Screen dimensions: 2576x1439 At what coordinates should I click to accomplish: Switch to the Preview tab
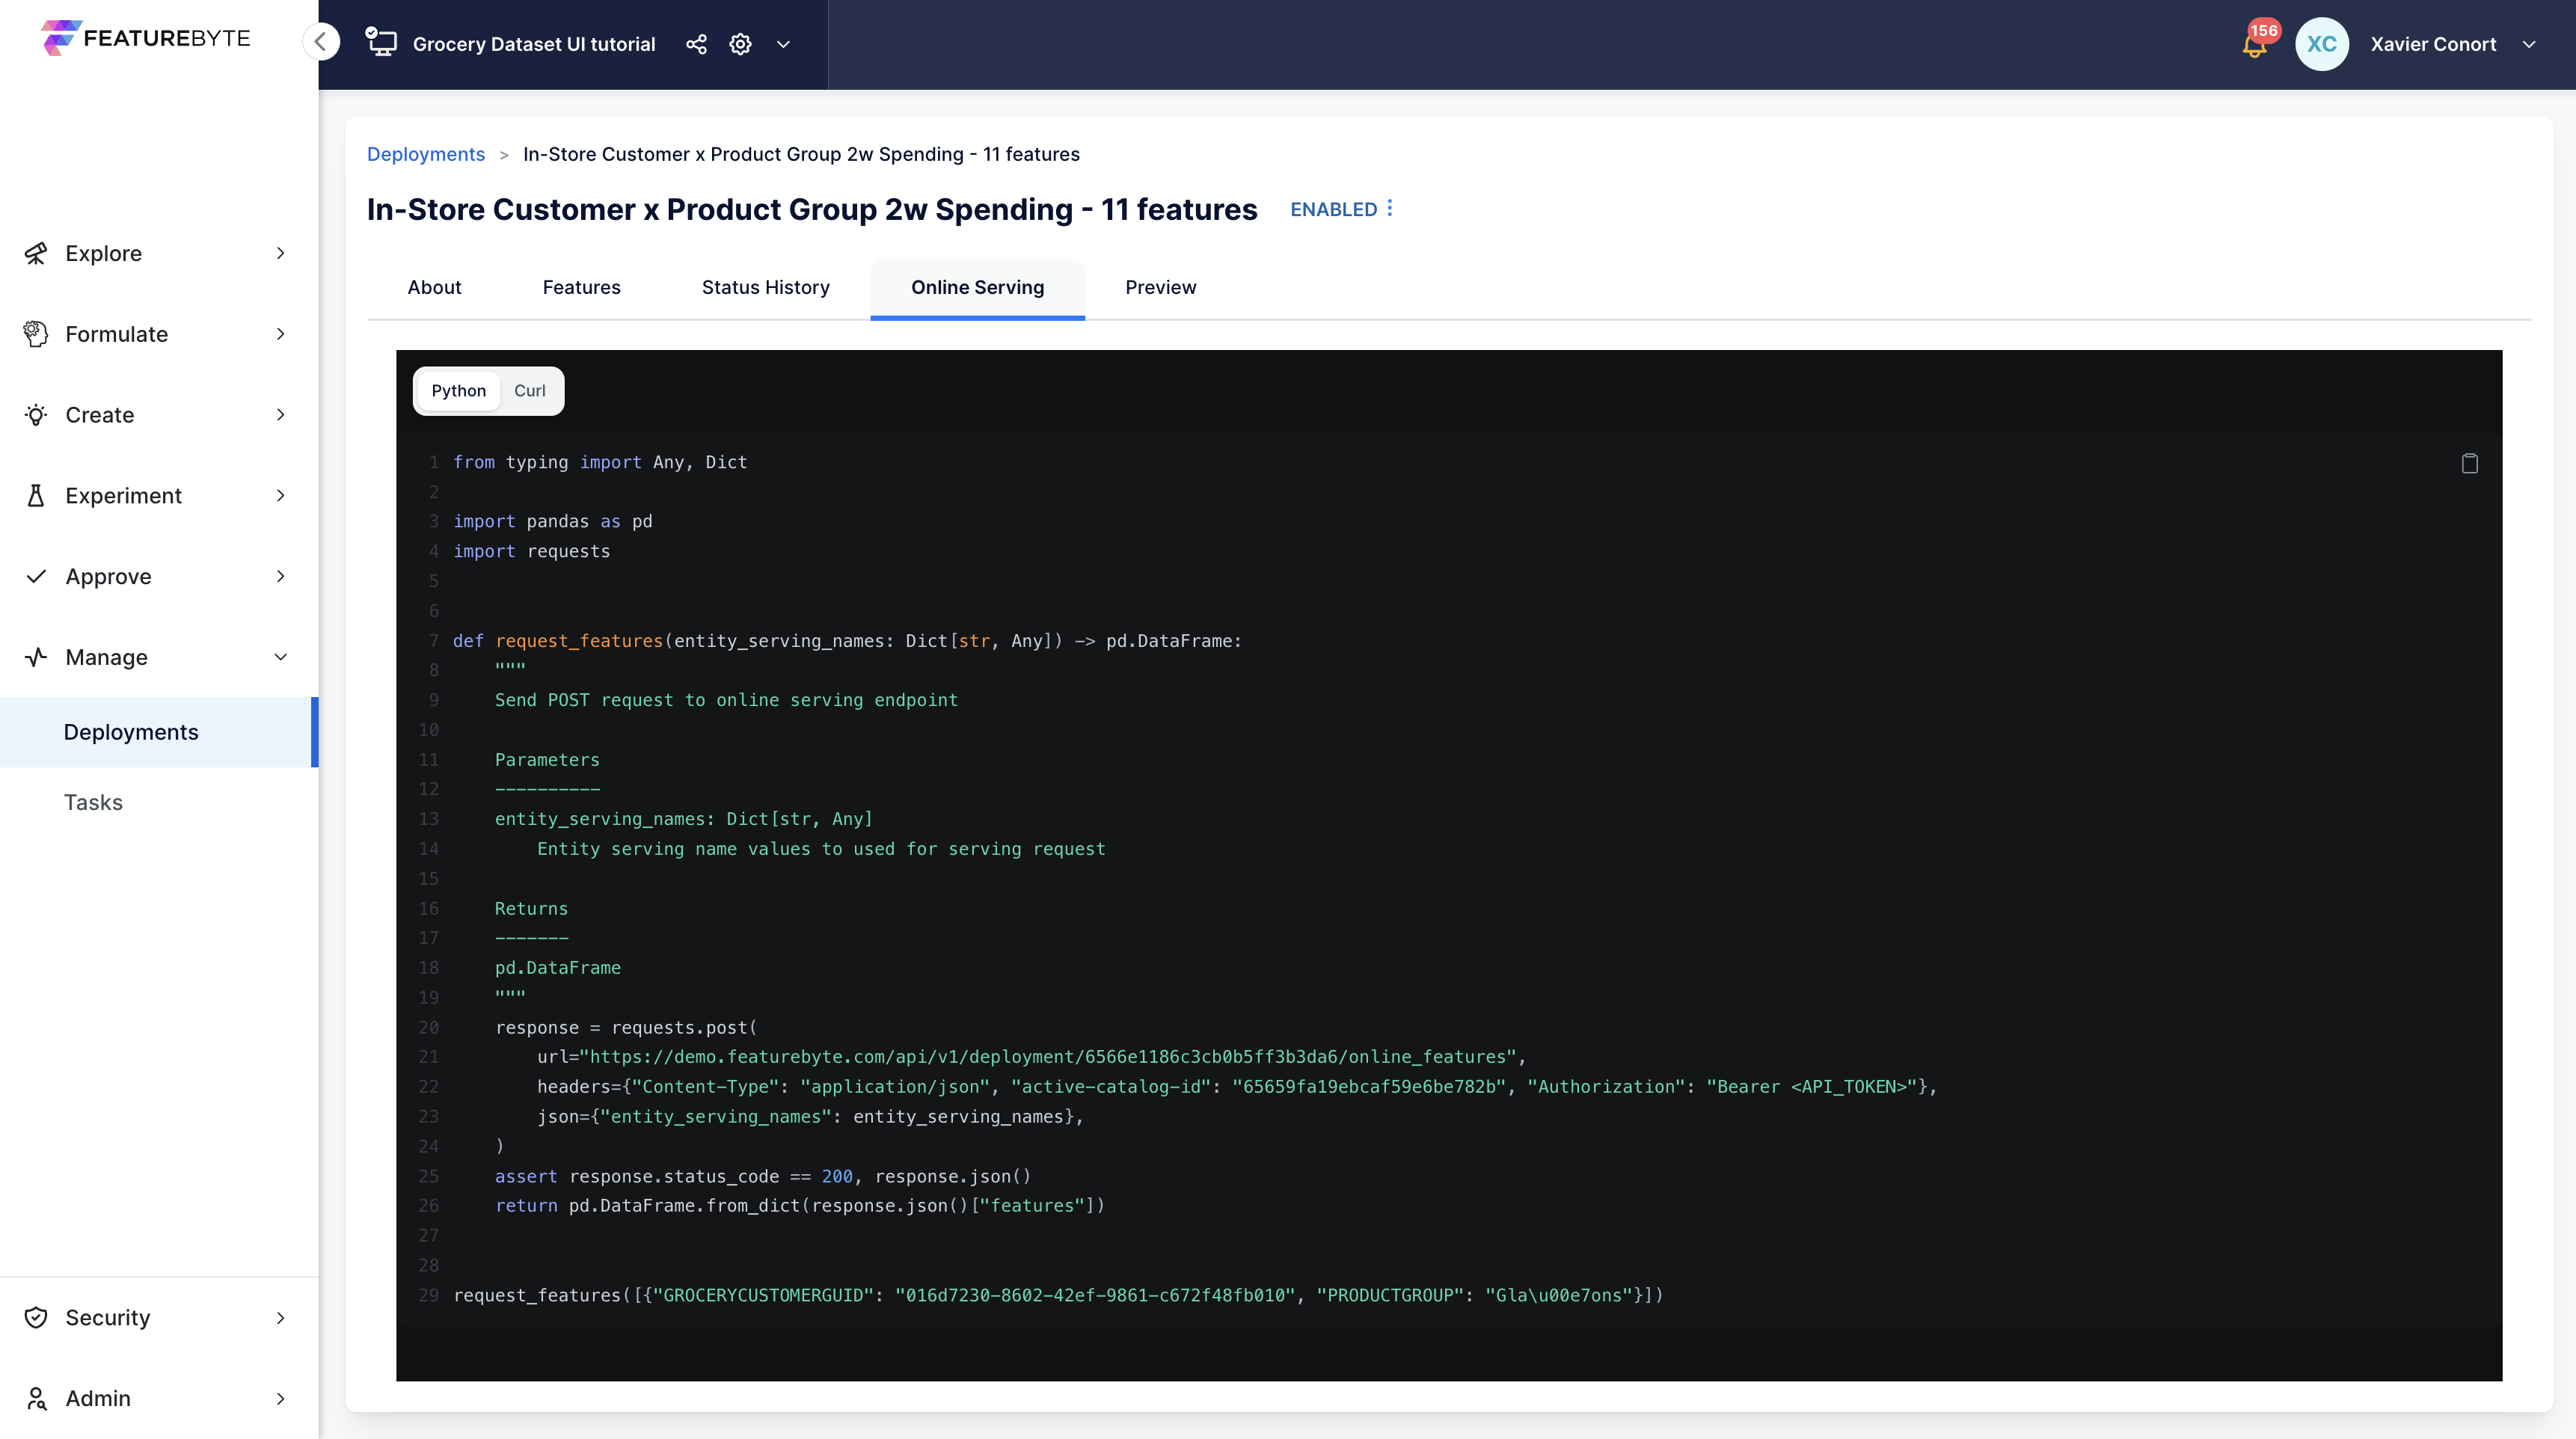tap(1160, 288)
